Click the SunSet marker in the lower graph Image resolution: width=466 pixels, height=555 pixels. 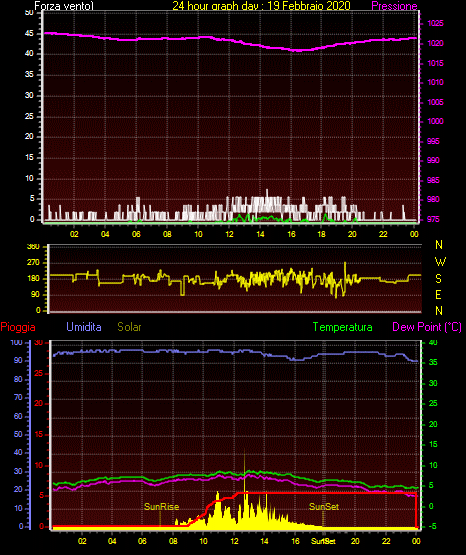(x=324, y=507)
